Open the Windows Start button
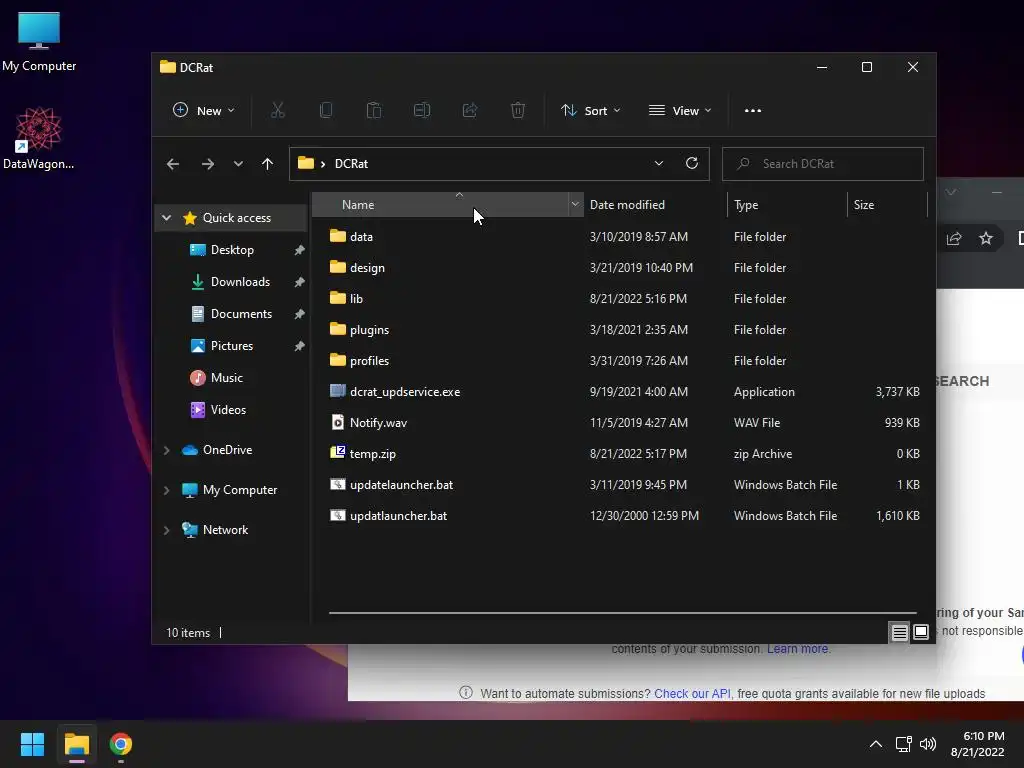This screenshot has height=768, width=1024. pyautogui.click(x=32, y=744)
